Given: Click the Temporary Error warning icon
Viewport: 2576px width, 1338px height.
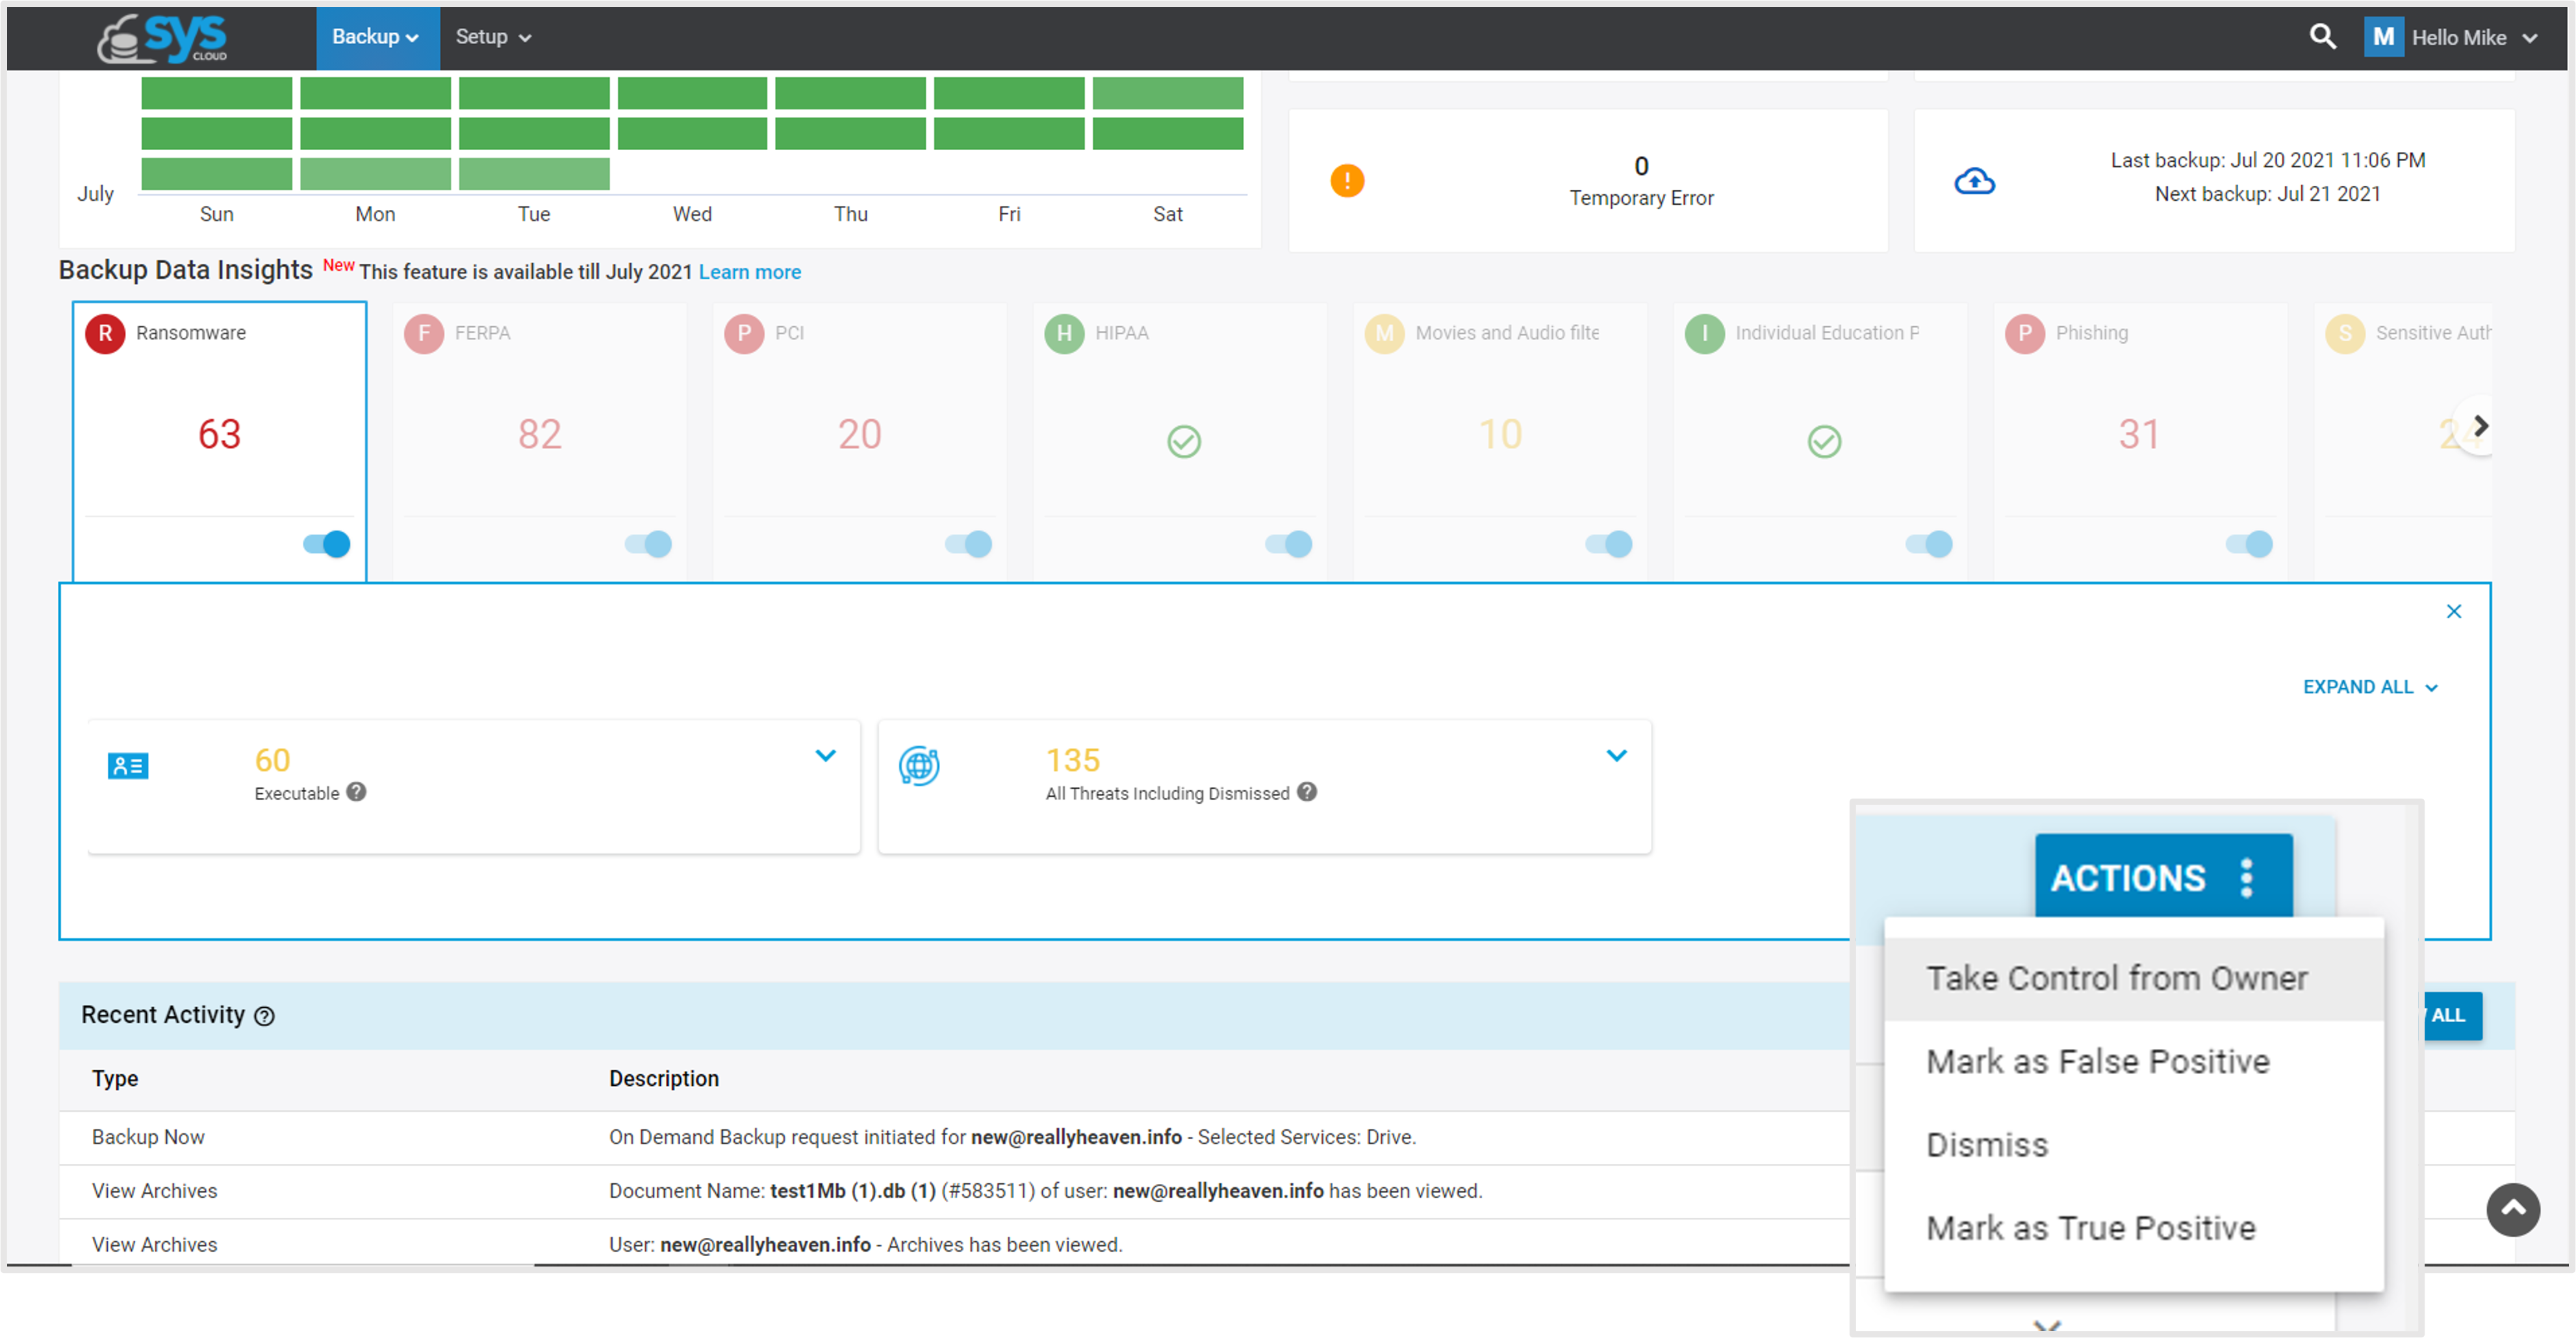Looking at the screenshot, I should (x=1348, y=181).
